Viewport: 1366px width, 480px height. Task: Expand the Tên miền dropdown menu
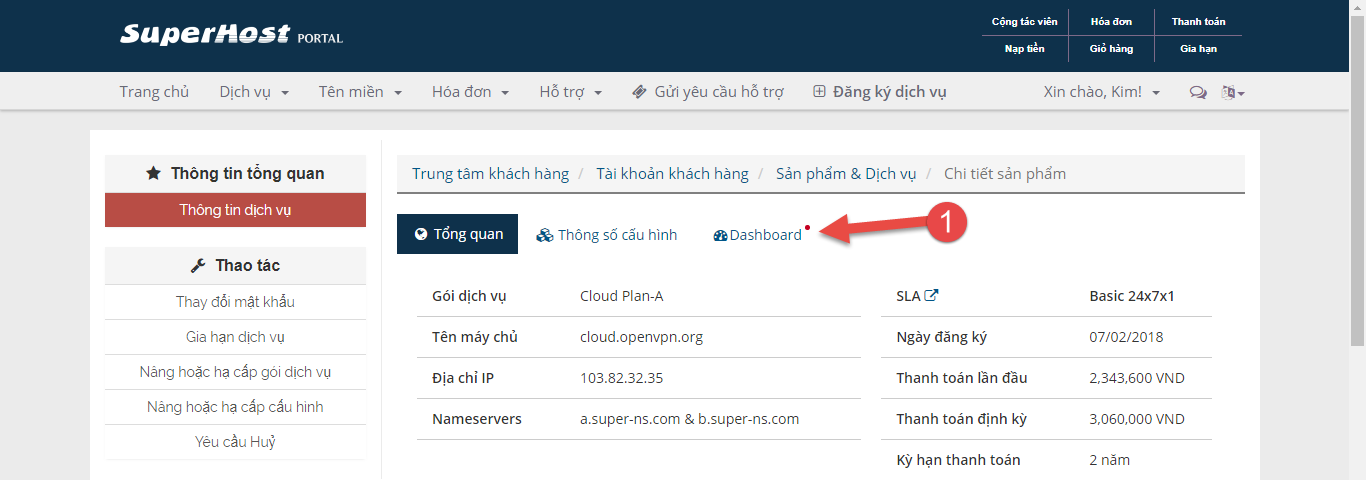pos(360,92)
